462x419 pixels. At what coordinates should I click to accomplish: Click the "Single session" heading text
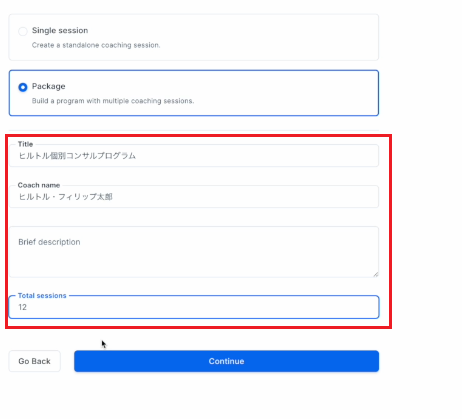(60, 30)
